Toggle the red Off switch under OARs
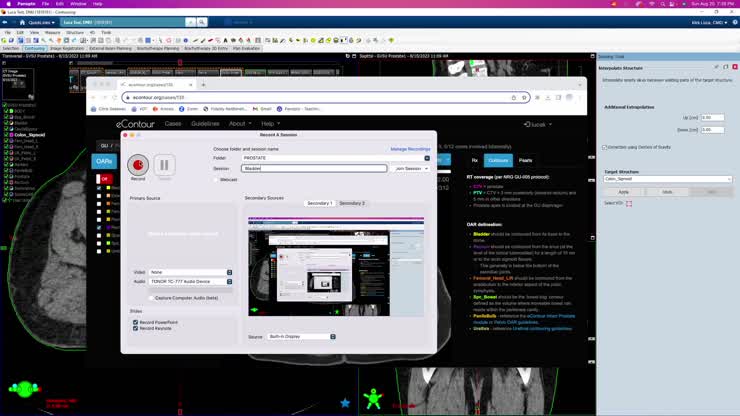 point(104,179)
